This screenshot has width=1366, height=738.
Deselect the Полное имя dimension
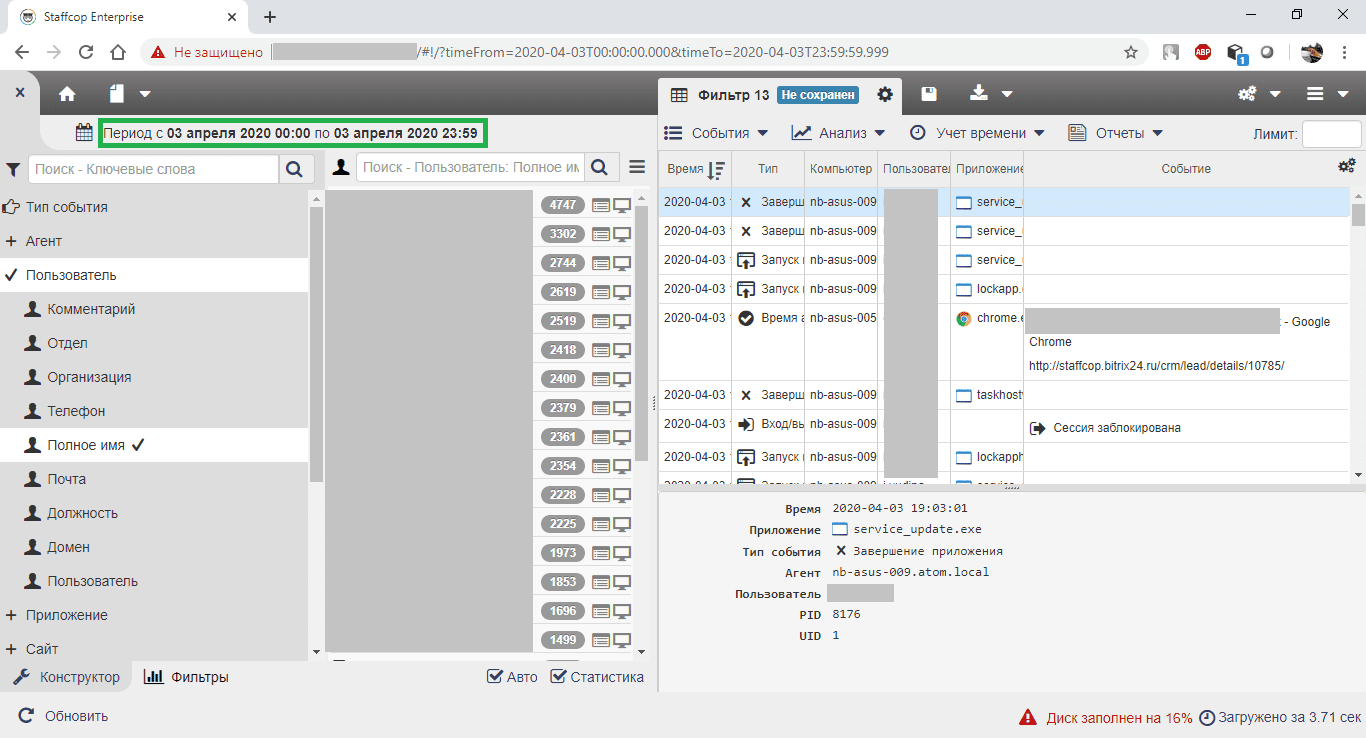[x=155, y=445]
